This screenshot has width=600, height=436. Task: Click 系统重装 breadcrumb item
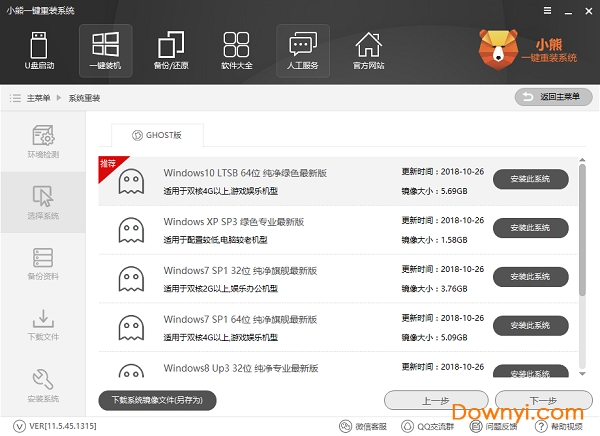[84, 98]
